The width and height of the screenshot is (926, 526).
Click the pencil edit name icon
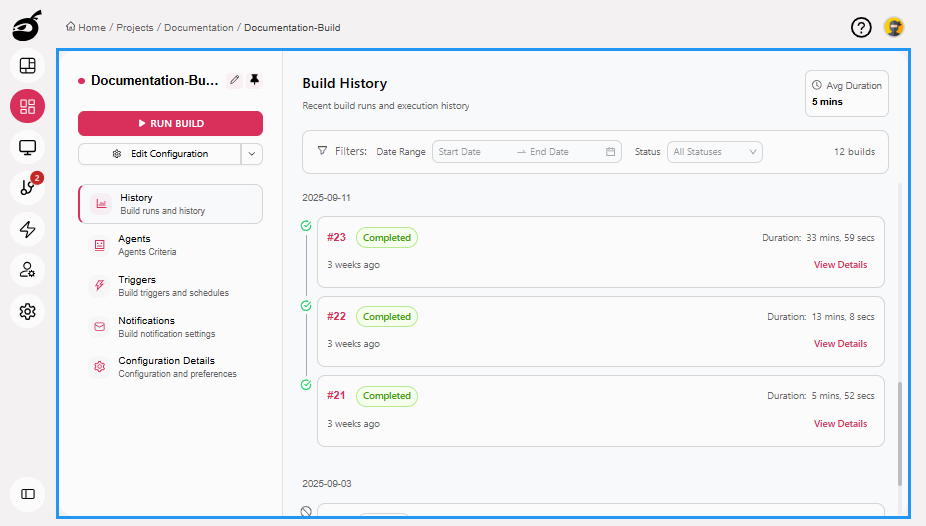tap(234, 80)
